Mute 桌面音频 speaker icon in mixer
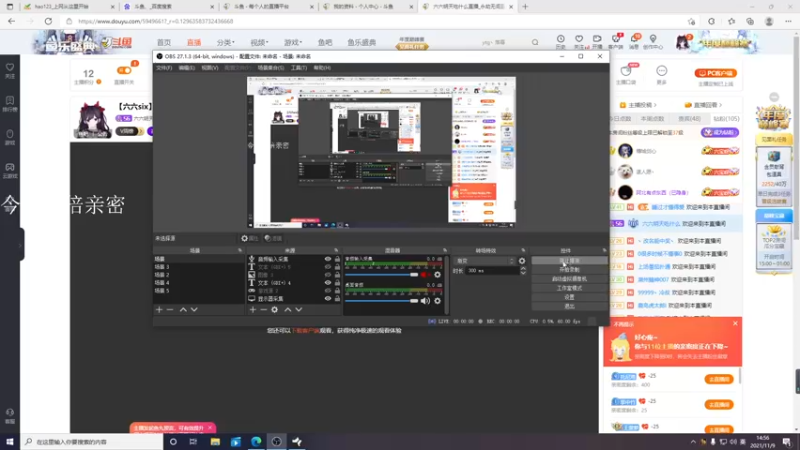The width and height of the screenshot is (800, 450). pos(424,301)
